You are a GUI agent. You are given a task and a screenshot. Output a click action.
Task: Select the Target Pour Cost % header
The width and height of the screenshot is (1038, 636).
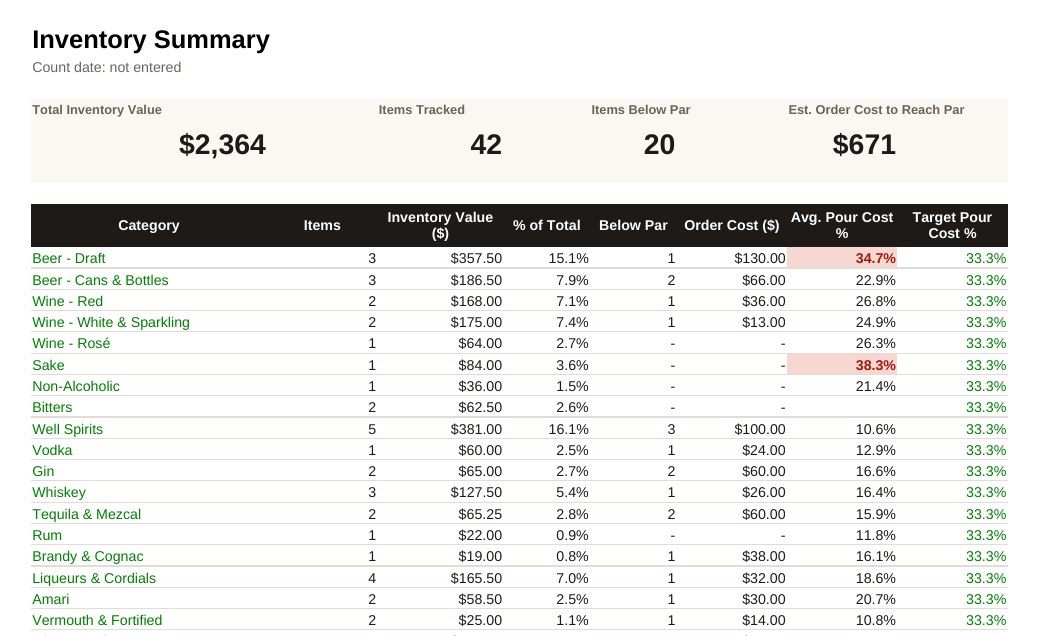tap(952, 226)
